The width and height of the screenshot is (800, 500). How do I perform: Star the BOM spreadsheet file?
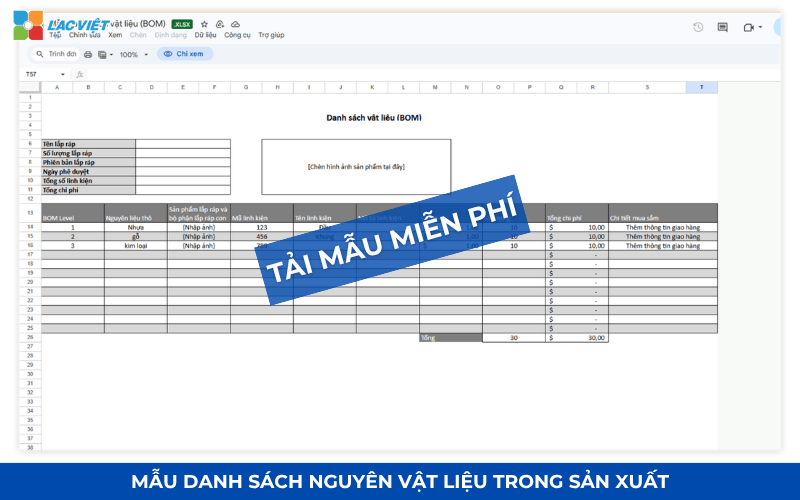point(204,24)
